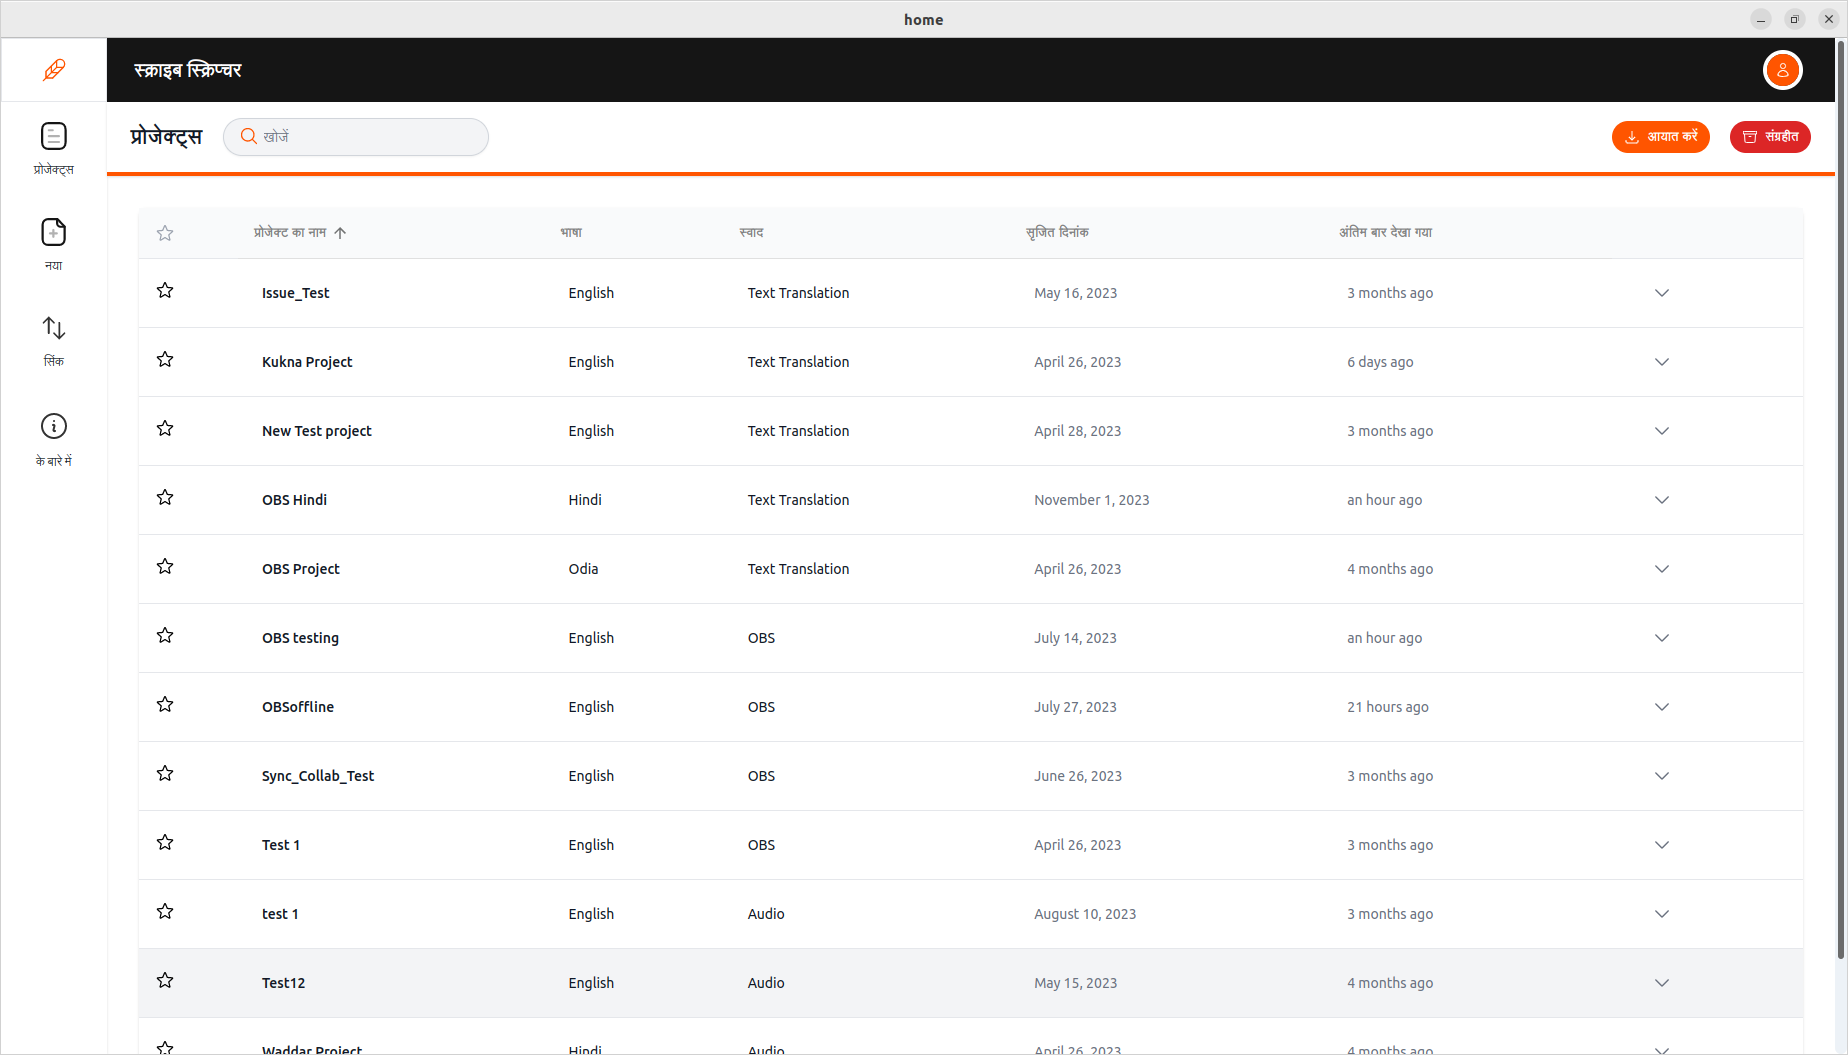The width and height of the screenshot is (1848, 1055).
Task: Star the test 1 Audio project
Action: [x=165, y=912]
